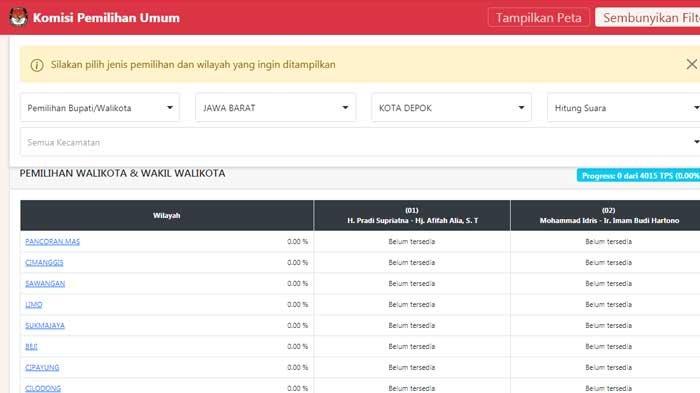Click the Sembunyikan Filter button
Screen dimensions: 700x393
[x=647, y=18]
